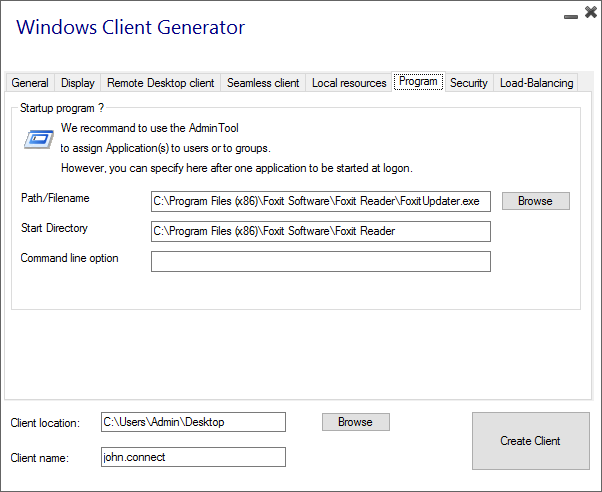The width and height of the screenshot is (602, 492).
Task: Click into the Path/Filename field
Action: coord(320,202)
